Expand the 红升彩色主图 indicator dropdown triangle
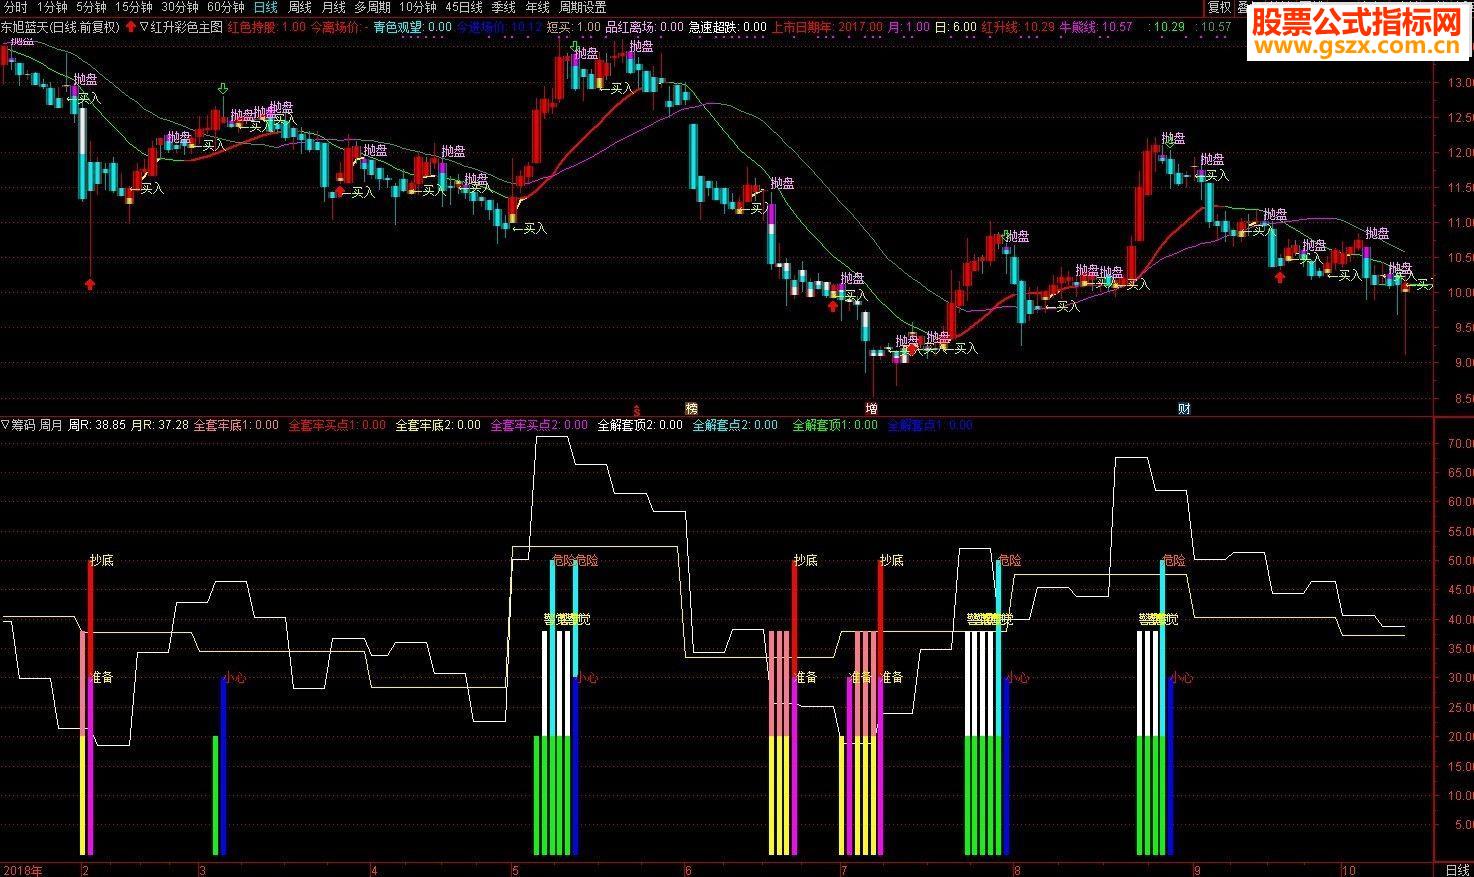 (x=145, y=27)
